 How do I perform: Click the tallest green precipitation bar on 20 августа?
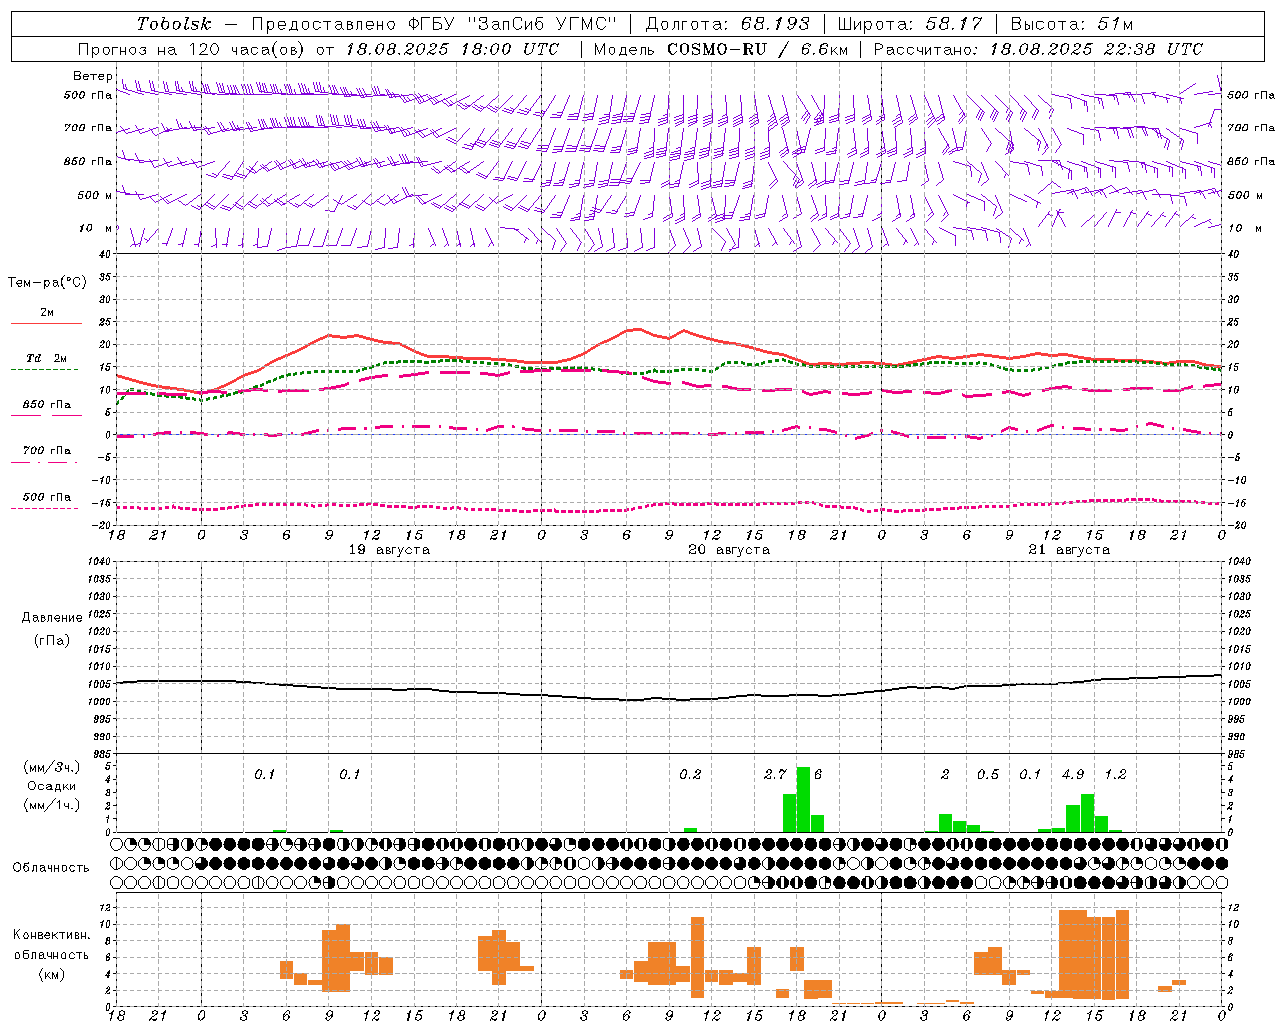pyautogui.click(x=803, y=800)
